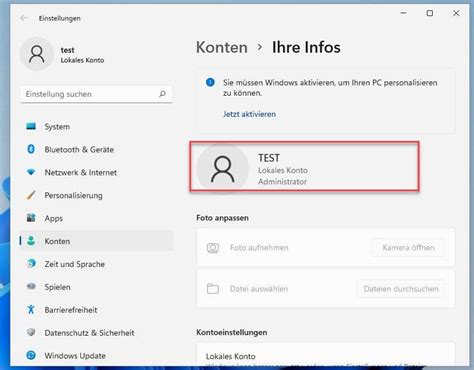Viewport: 474px width, 370px height.
Task: Click the folder icon beside Datei auswählen
Action: click(213, 289)
